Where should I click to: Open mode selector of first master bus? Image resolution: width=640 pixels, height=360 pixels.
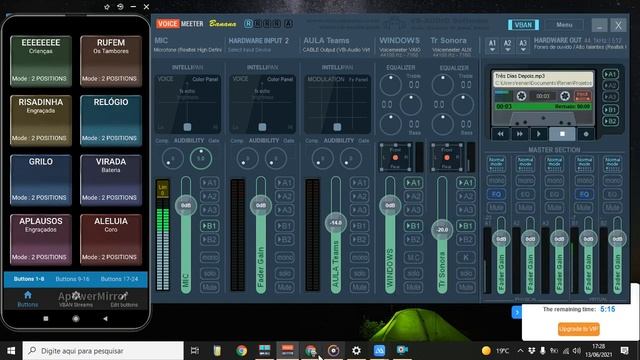(x=496, y=164)
